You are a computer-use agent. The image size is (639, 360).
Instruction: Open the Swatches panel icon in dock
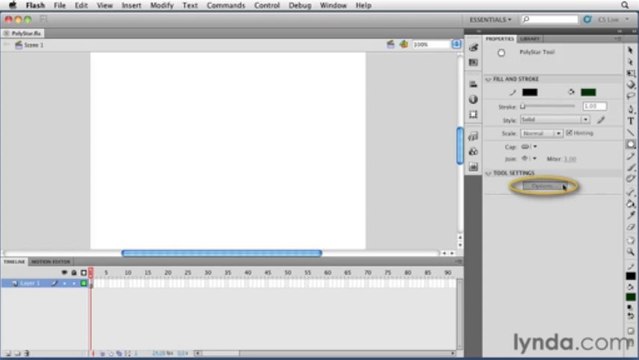[x=473, y=62]
